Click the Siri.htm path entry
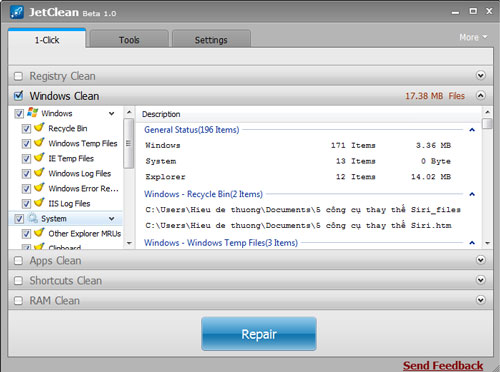The width and height of the screenshot is (500, 372). (x=298, y=225)
